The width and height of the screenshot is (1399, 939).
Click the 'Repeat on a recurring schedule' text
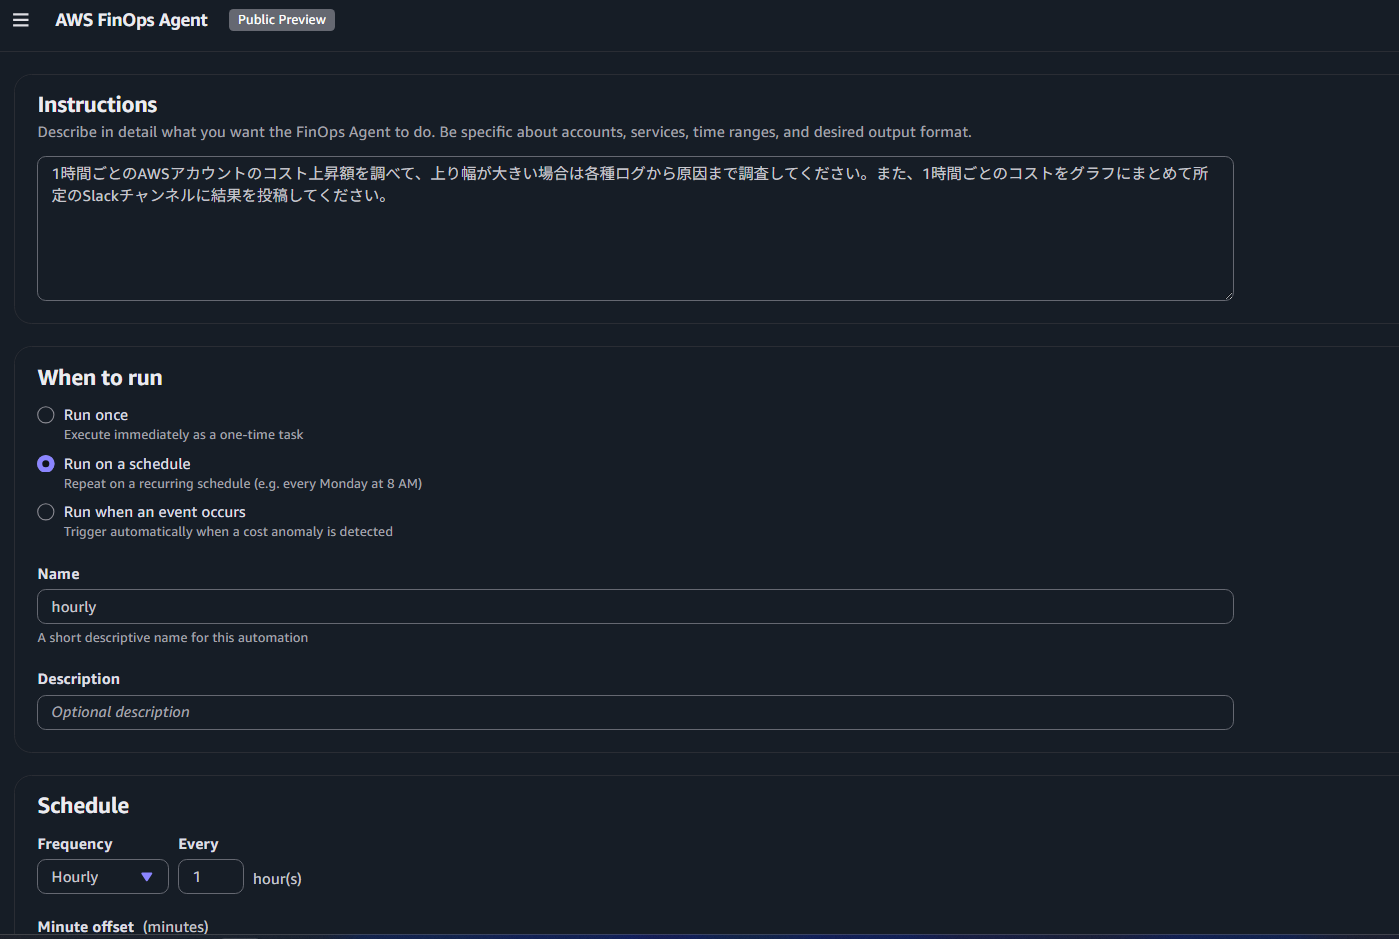pyautogui.click(x=243, y=484)
